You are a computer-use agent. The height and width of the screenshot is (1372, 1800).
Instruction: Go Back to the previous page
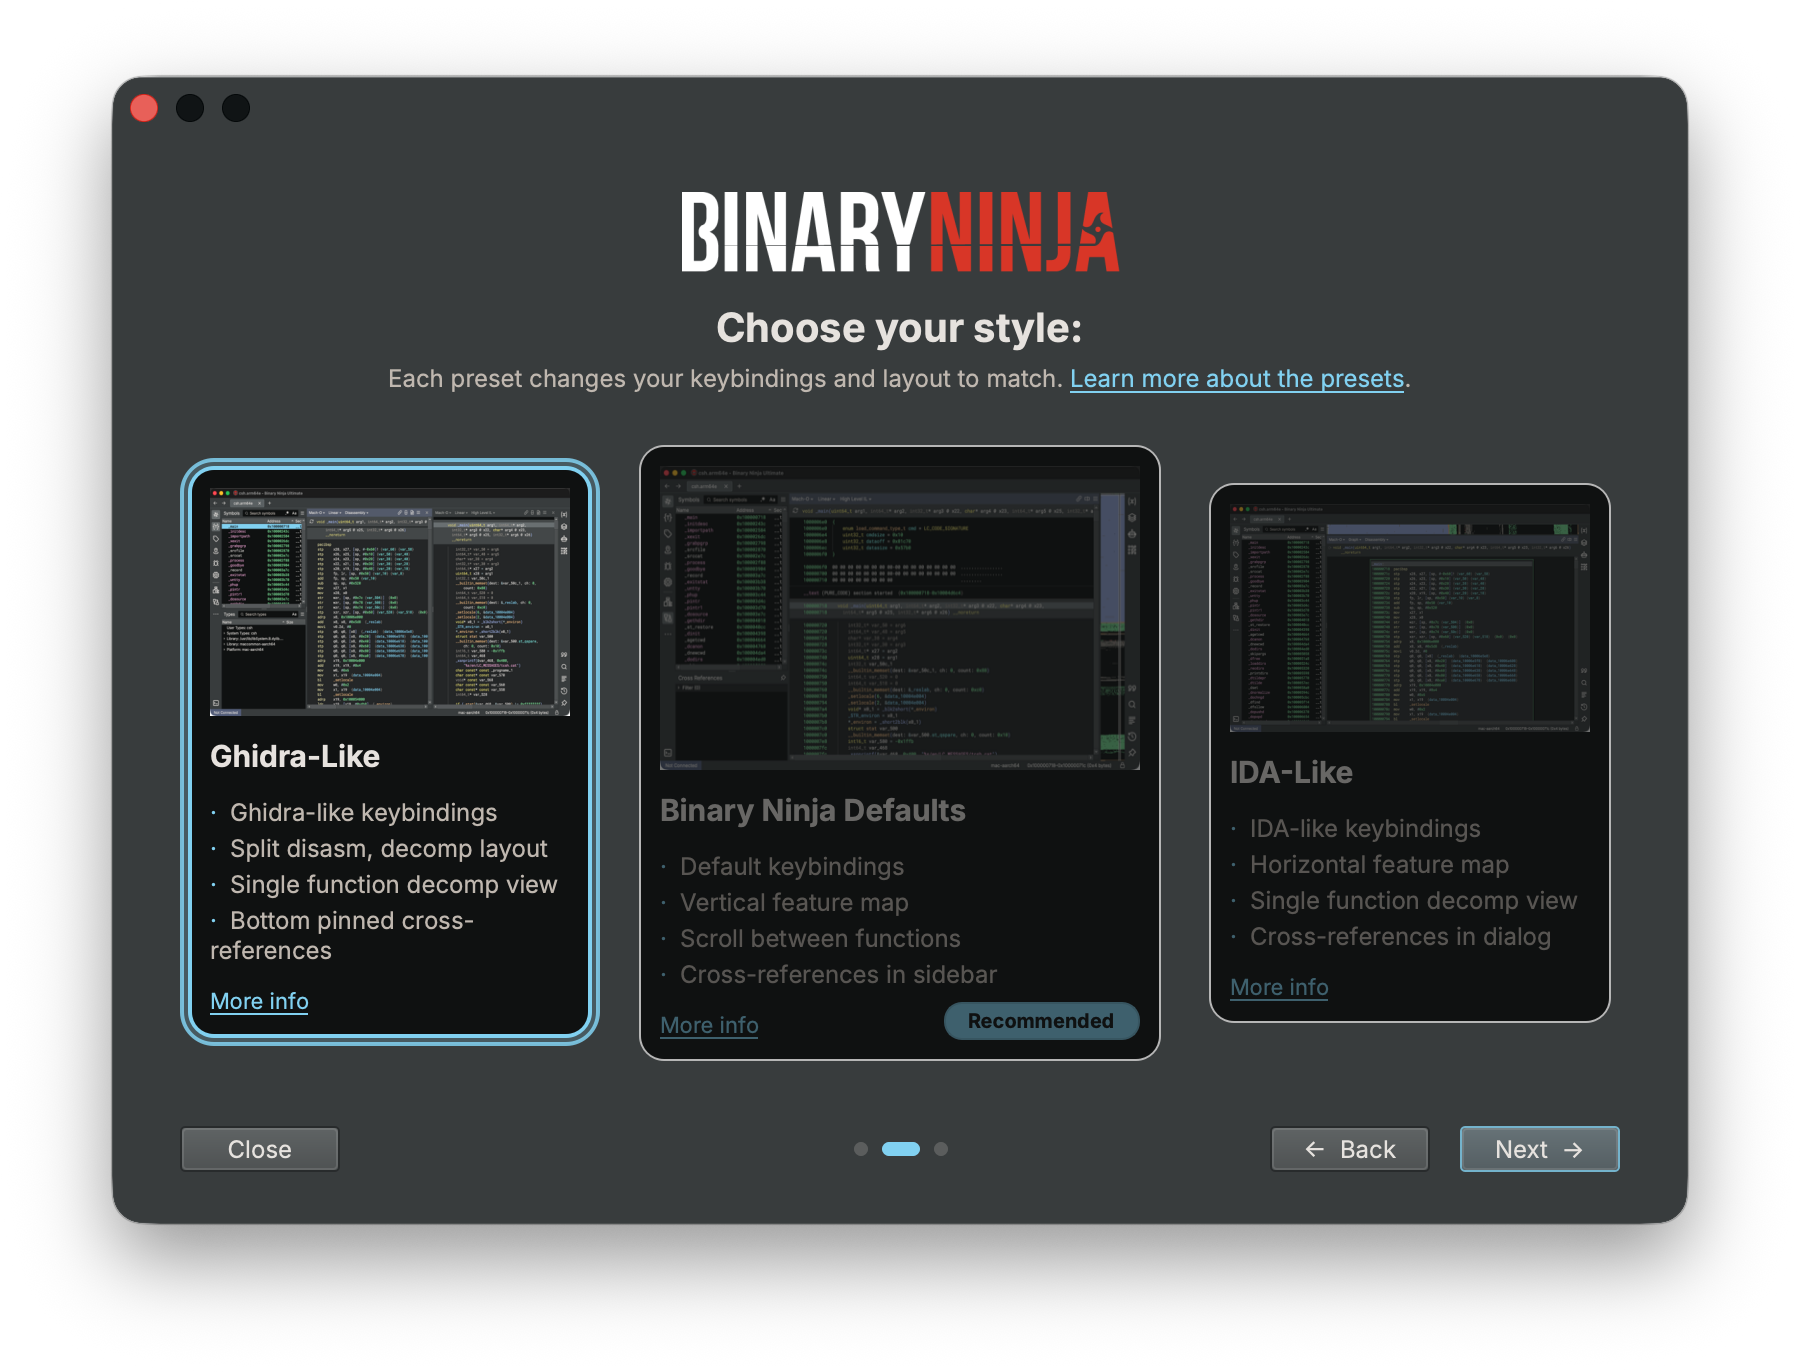tap(1350, 1149)
